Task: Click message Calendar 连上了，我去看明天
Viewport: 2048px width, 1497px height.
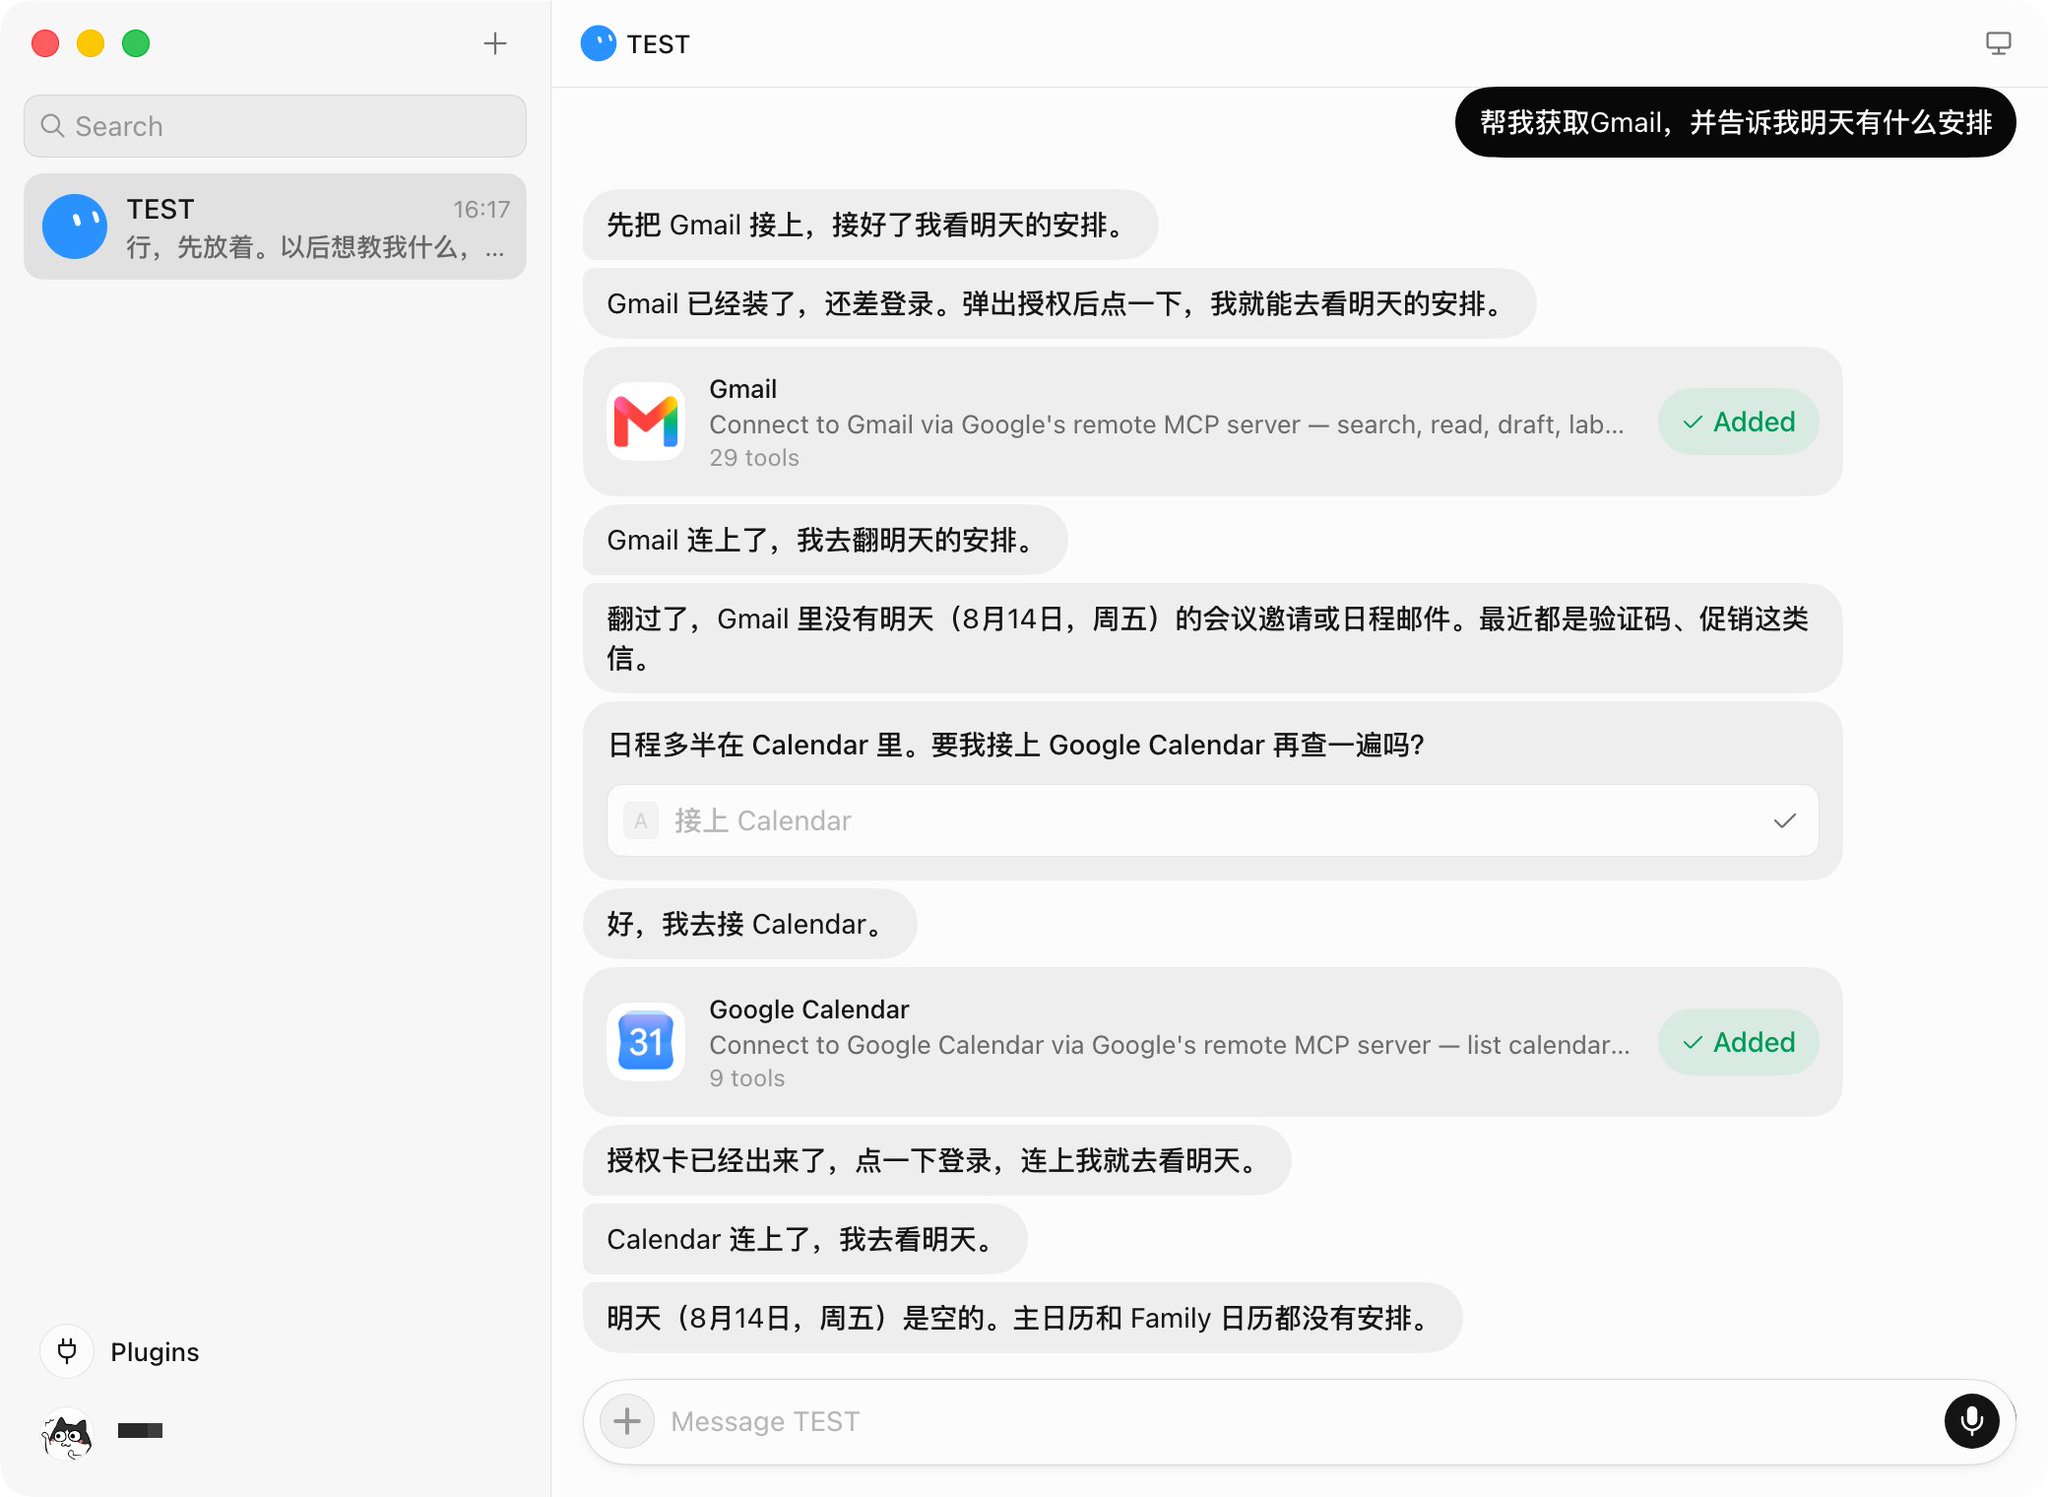Action: click(805, 1239)
